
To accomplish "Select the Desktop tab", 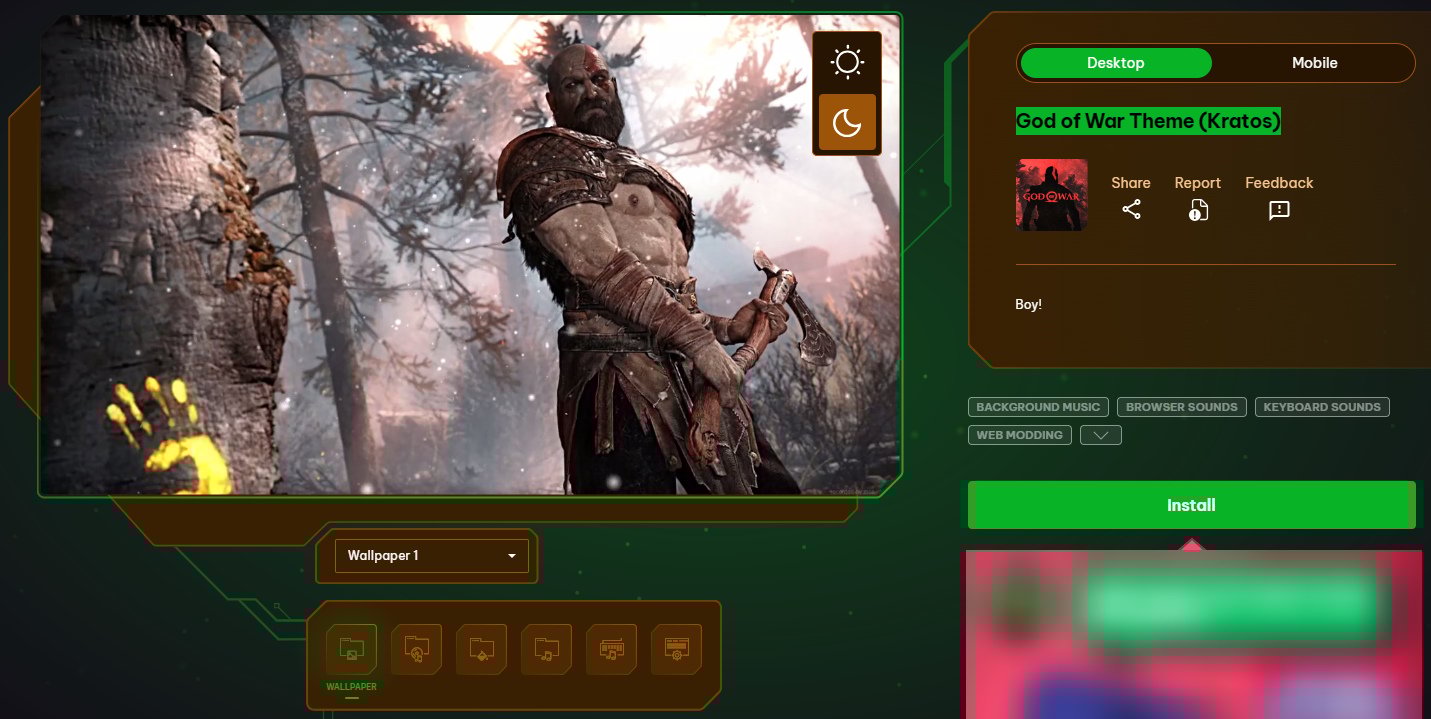I will (x=1115, y=63).
